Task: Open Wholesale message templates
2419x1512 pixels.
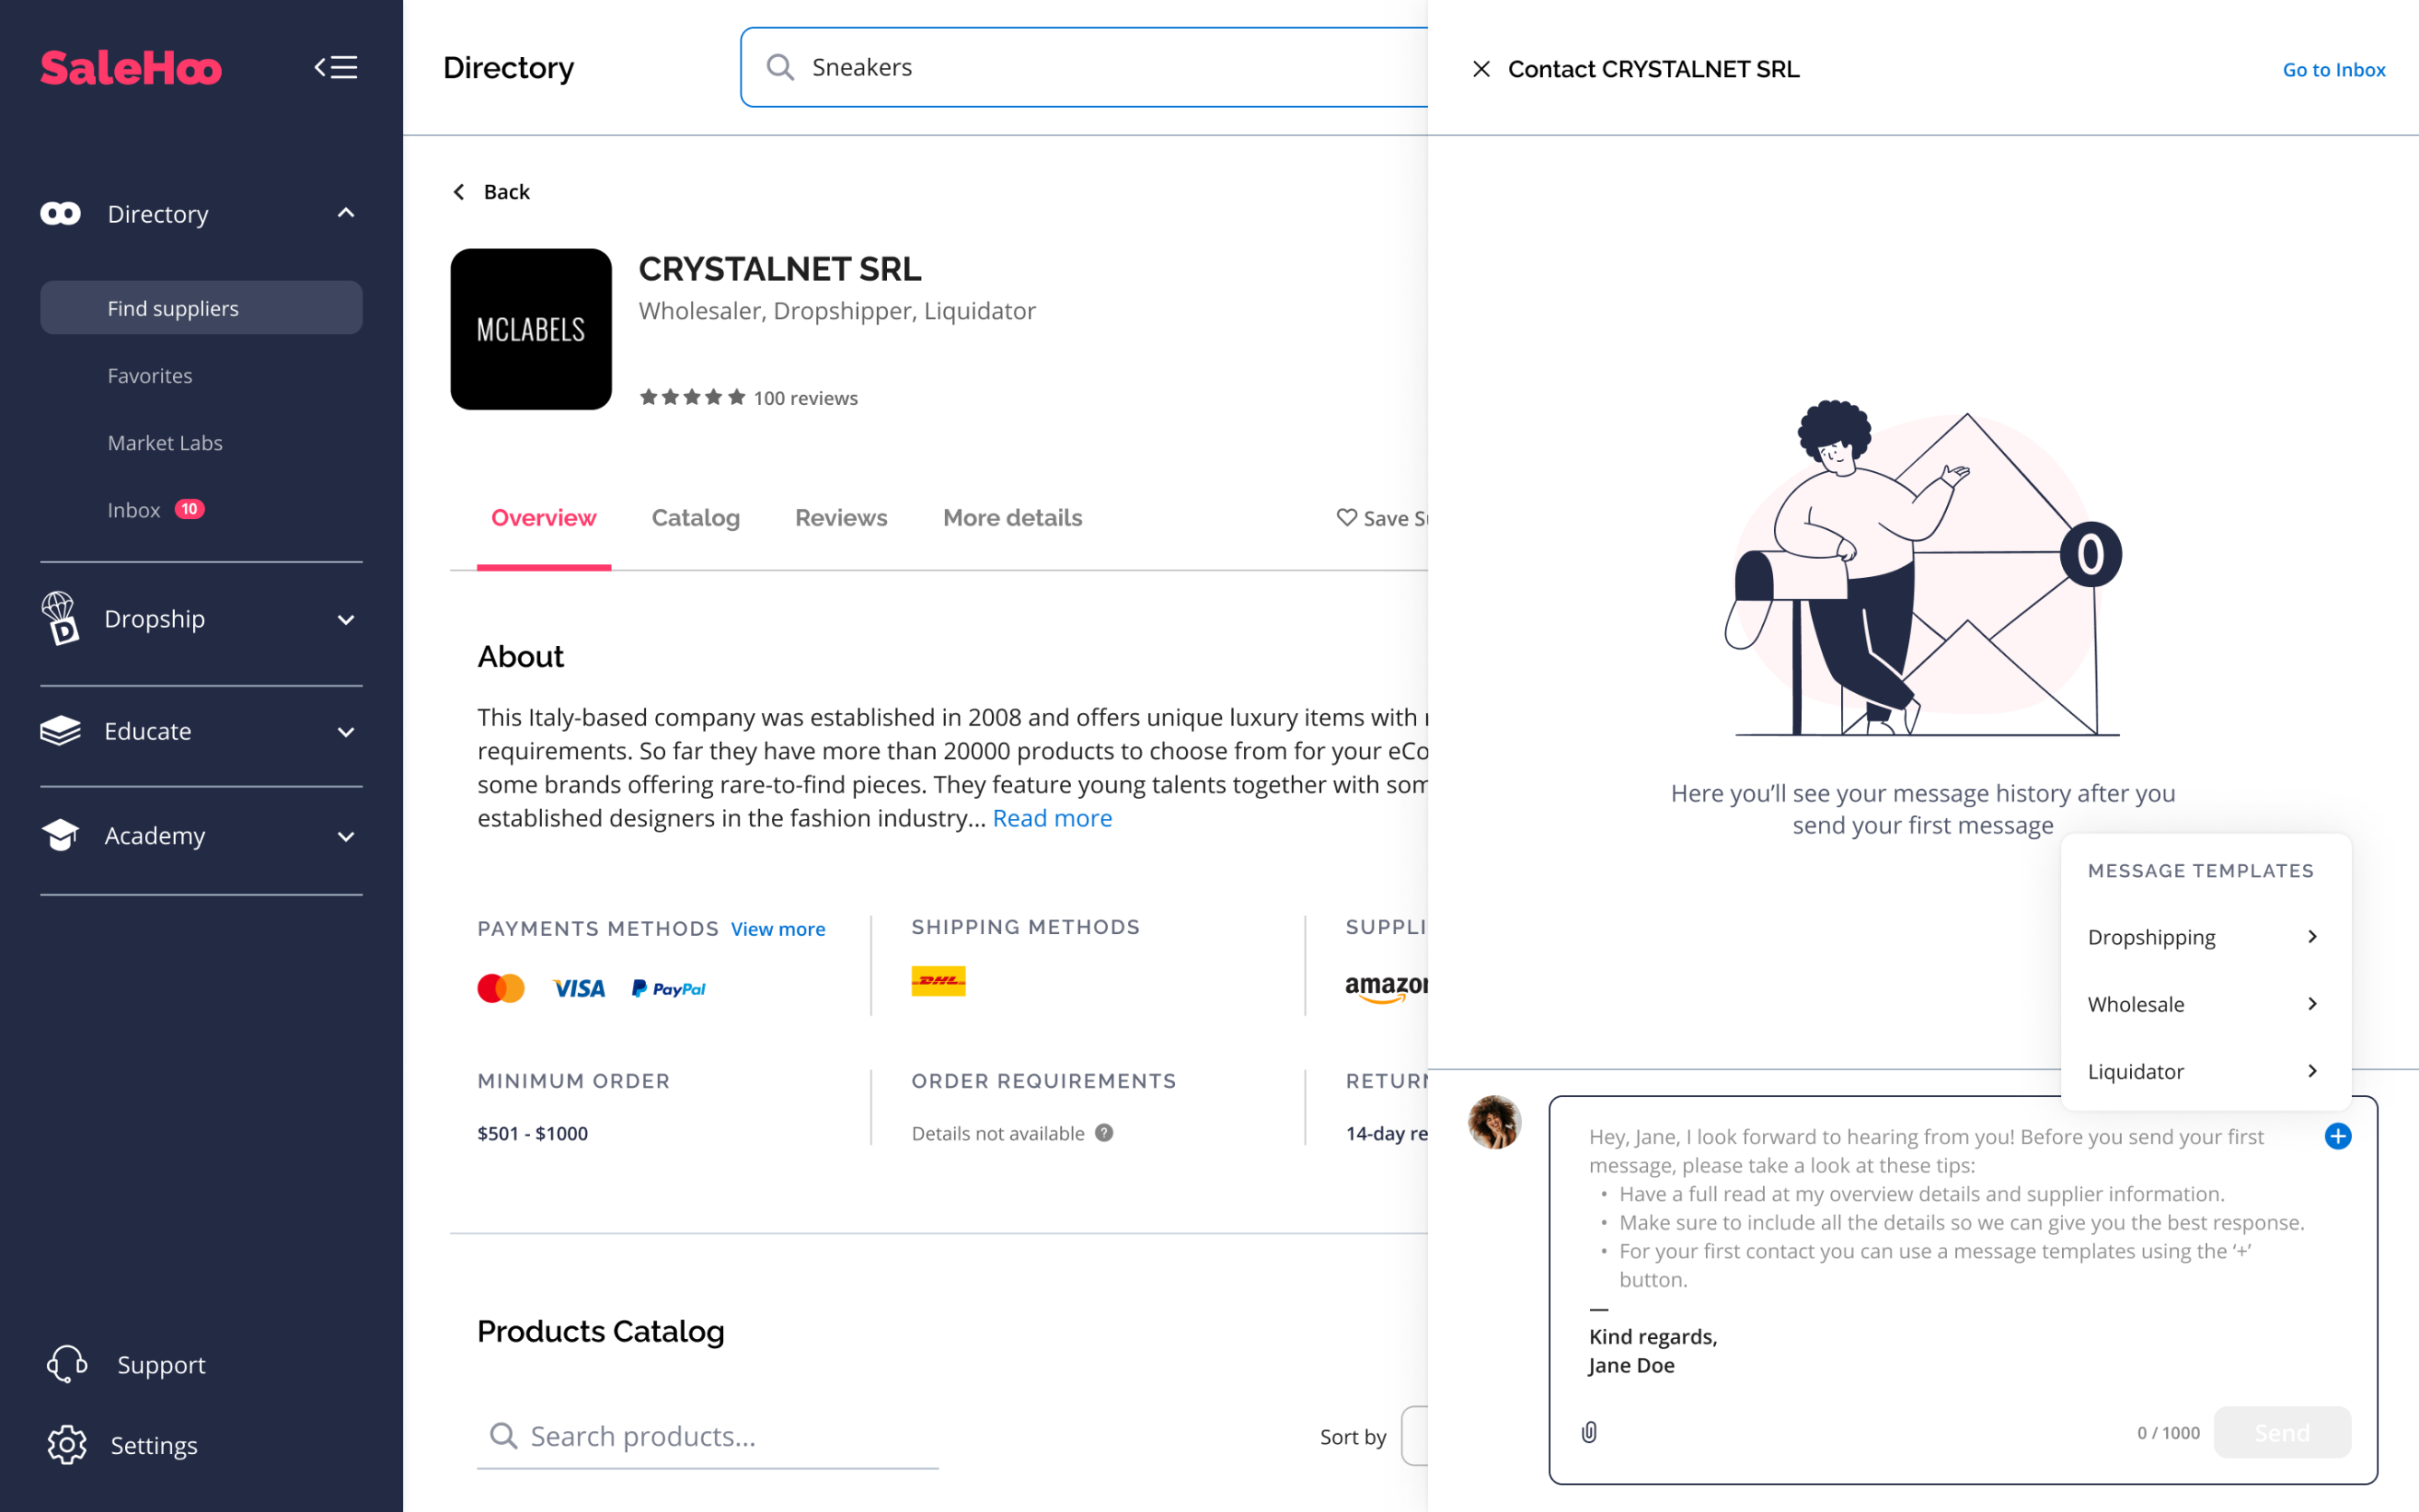Action: [2202, 1004]
